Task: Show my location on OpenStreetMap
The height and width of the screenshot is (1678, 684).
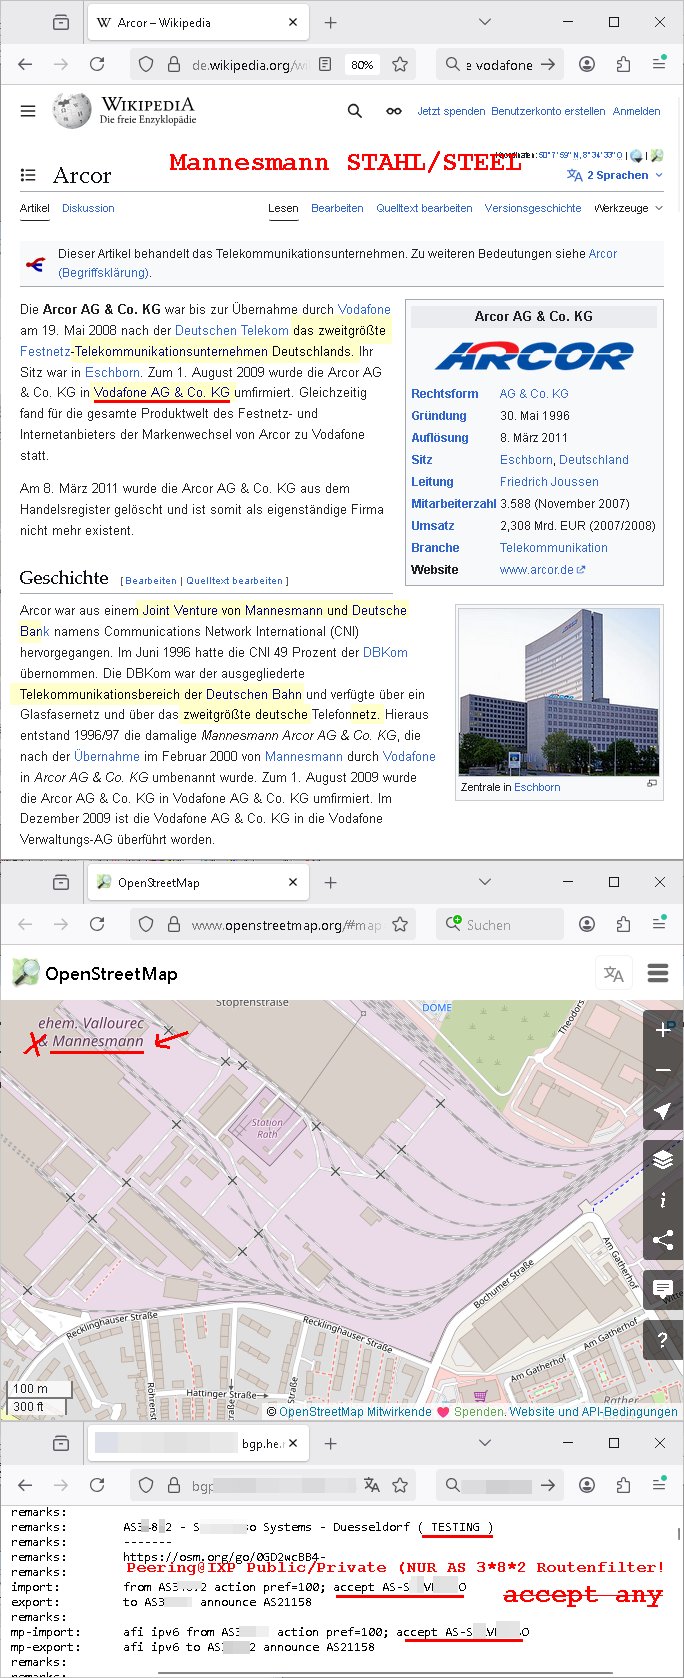Action: tap(662, 1112)
